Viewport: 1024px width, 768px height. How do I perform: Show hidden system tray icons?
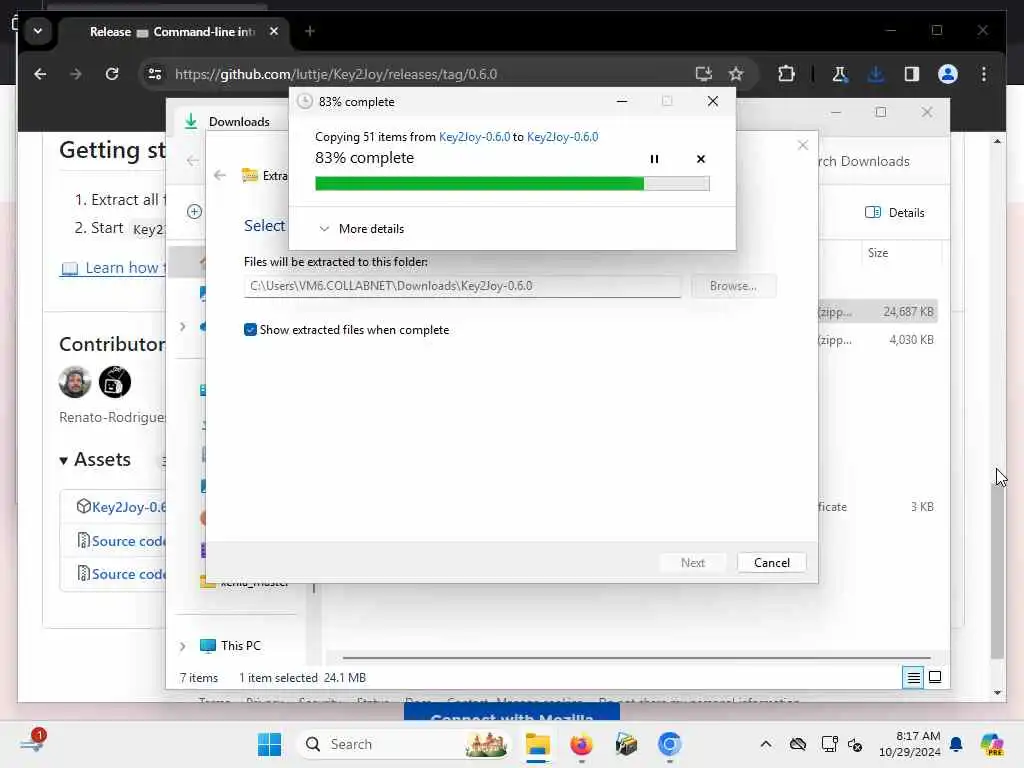pos(766,744)
